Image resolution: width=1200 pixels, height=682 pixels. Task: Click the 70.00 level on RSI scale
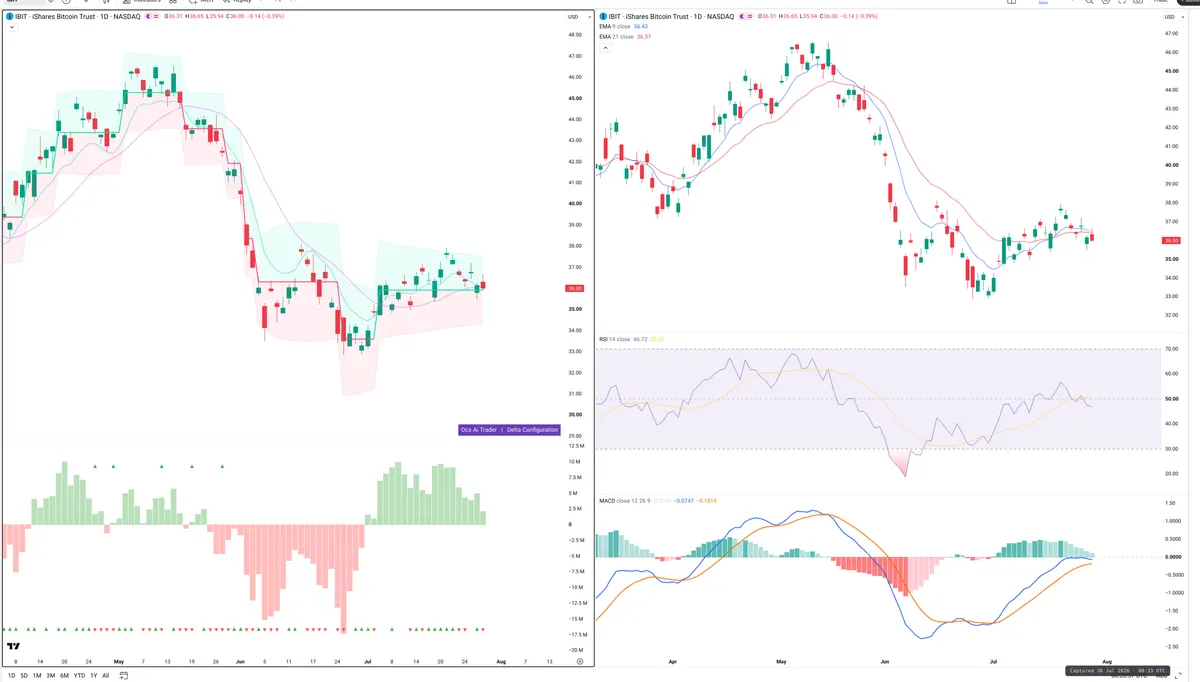coord(1171,349)
